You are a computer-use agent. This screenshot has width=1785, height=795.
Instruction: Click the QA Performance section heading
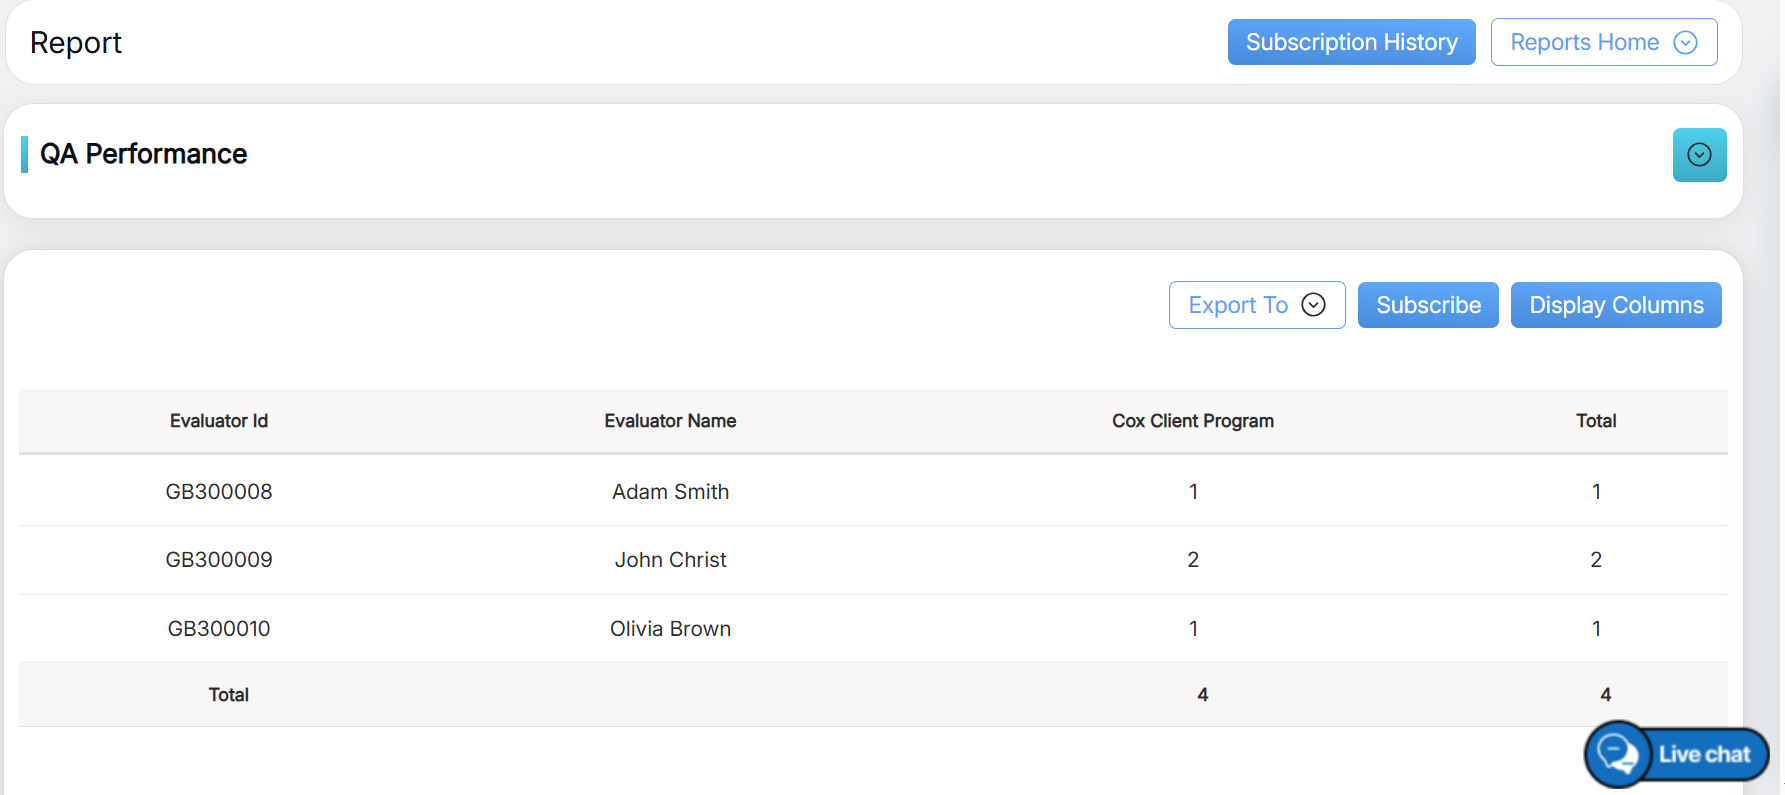(x=143, y=154)
